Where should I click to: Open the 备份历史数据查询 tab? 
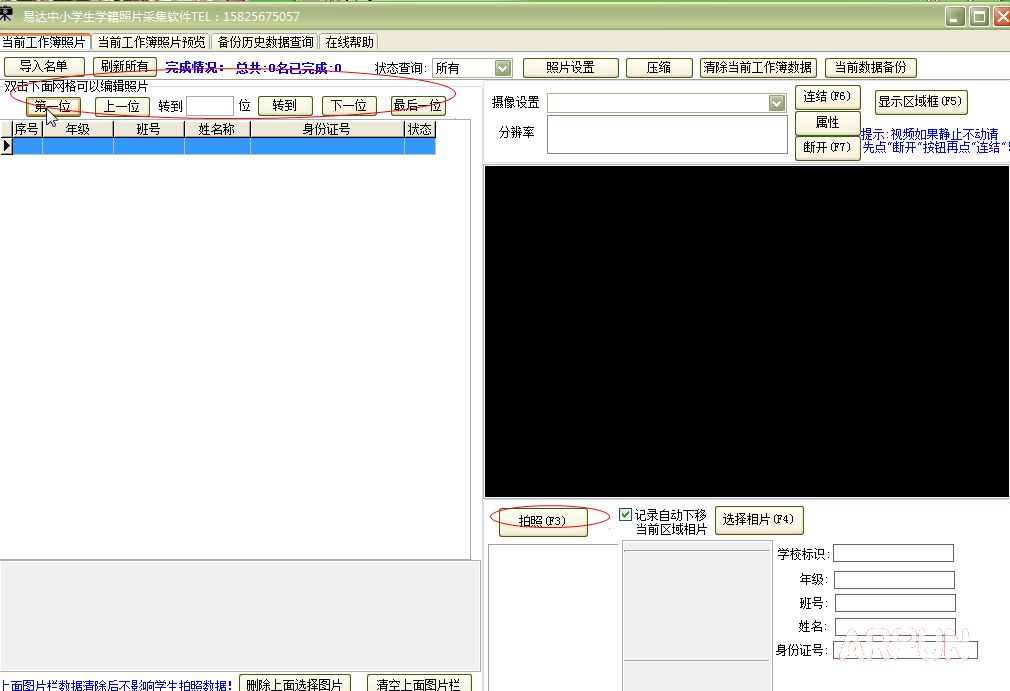tap(265, 42)
